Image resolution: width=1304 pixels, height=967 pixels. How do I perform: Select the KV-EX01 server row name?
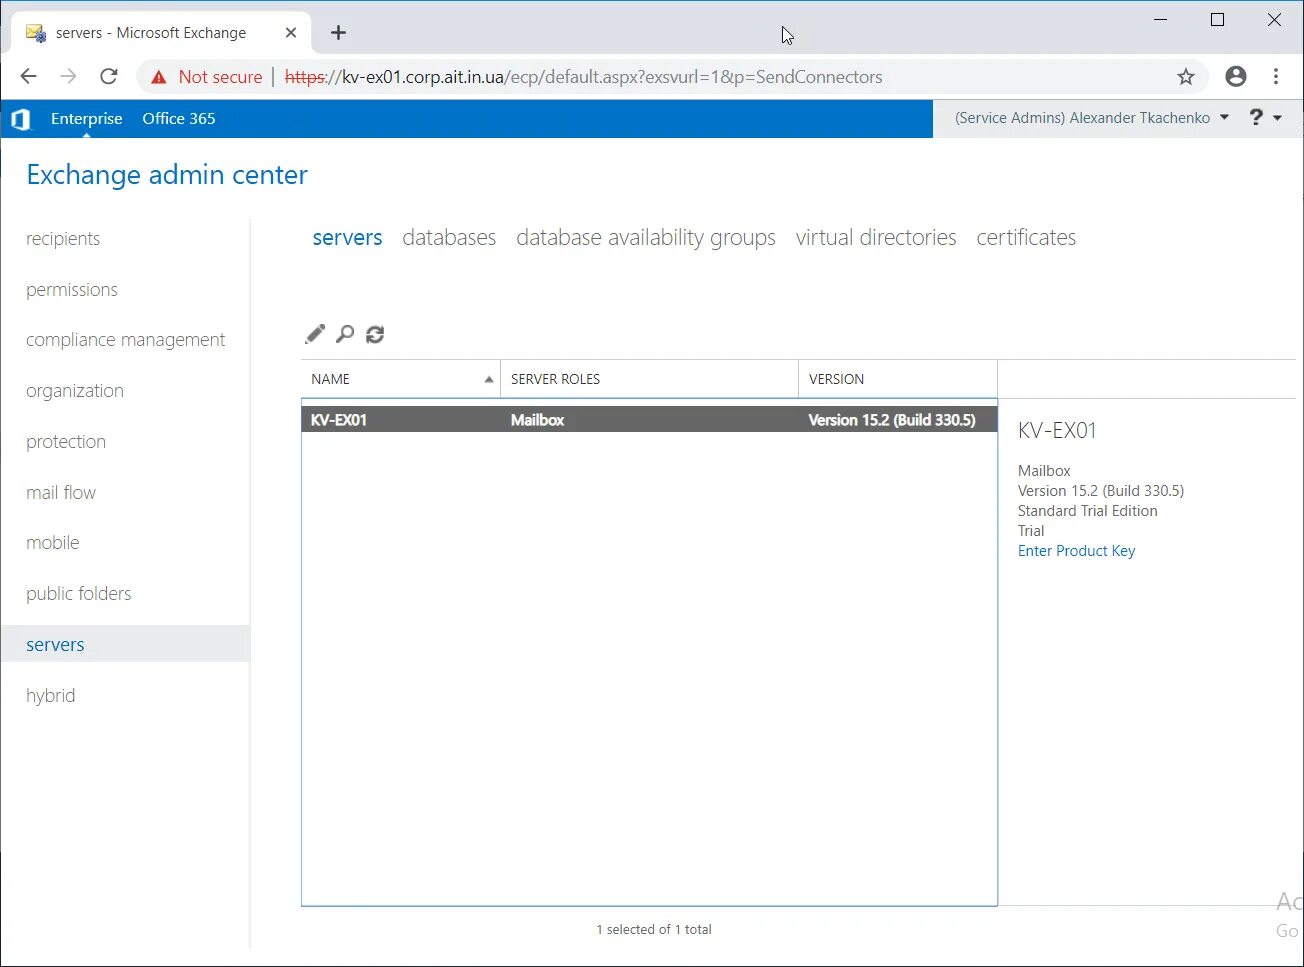coord(339,420)
